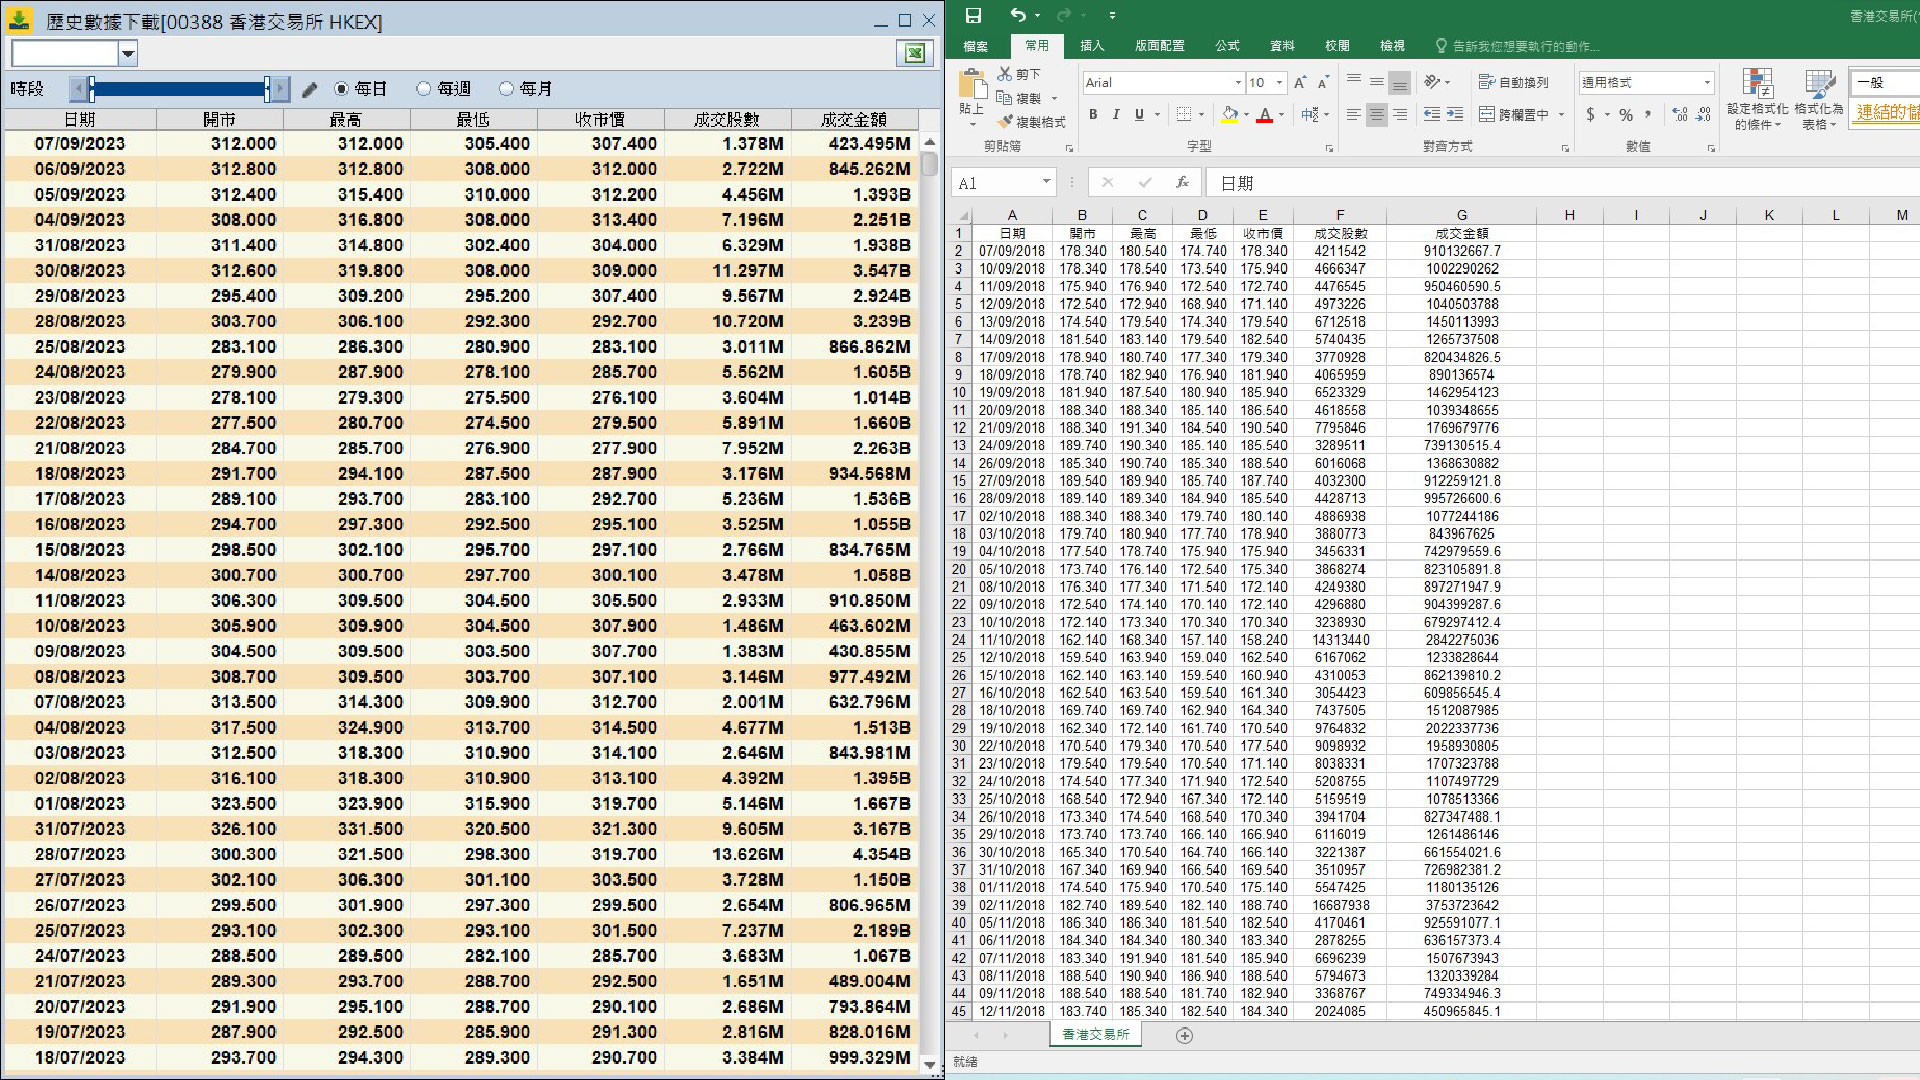Open the Arial font name dropdown
Image resolution: width=1920 pixels, height=1080 pixels.
click(x=1238, y=83)
